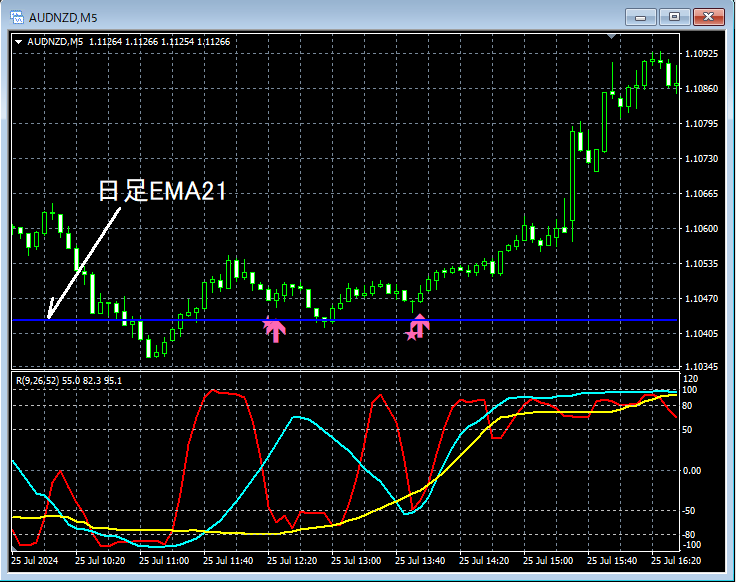The height and width of the screenshot is (582, 737).
Task: Click price label 1.10345 on the scale
Action: 702,366
